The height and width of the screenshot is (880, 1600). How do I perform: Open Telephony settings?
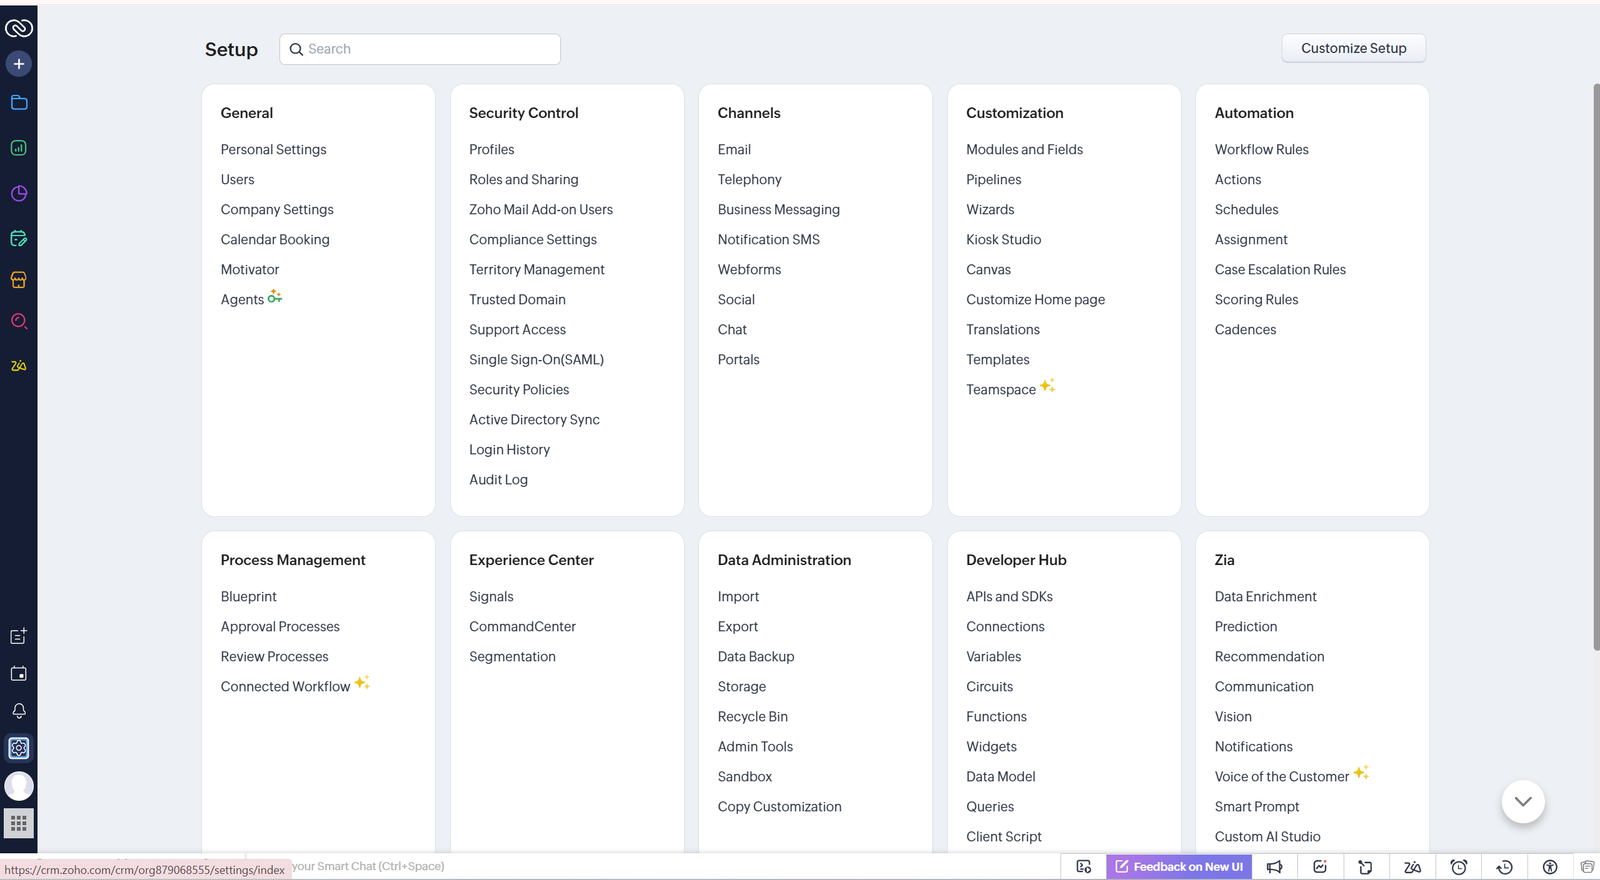tap(749, 180)
